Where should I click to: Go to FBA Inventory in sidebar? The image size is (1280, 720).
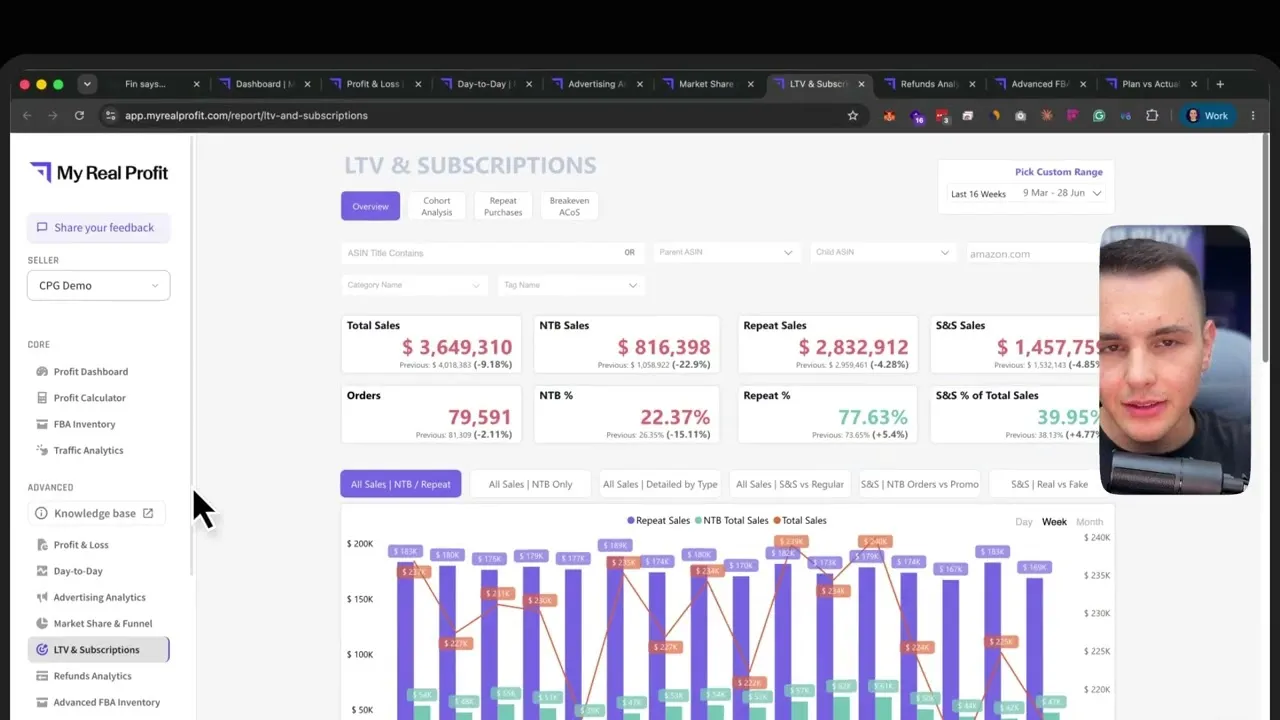click(84, 424)
